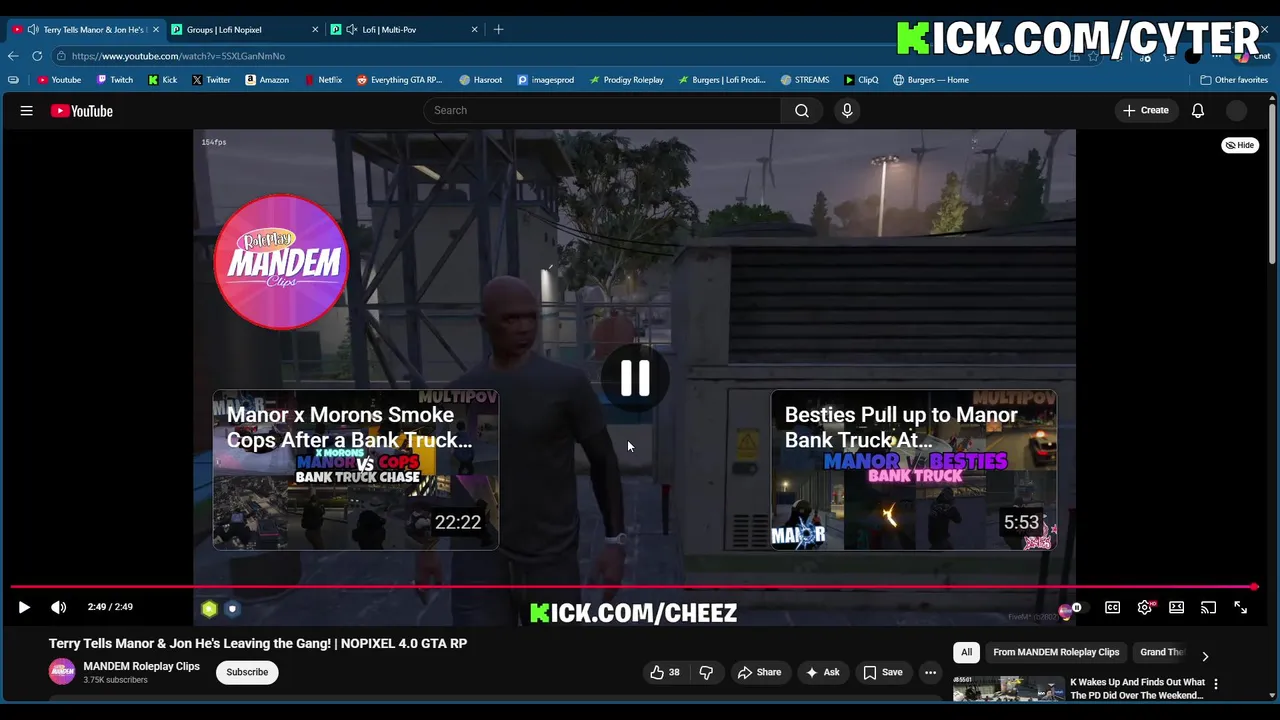Click the play button in player controls
This screenshot has width=1280, height=720.
click(24, 607)
